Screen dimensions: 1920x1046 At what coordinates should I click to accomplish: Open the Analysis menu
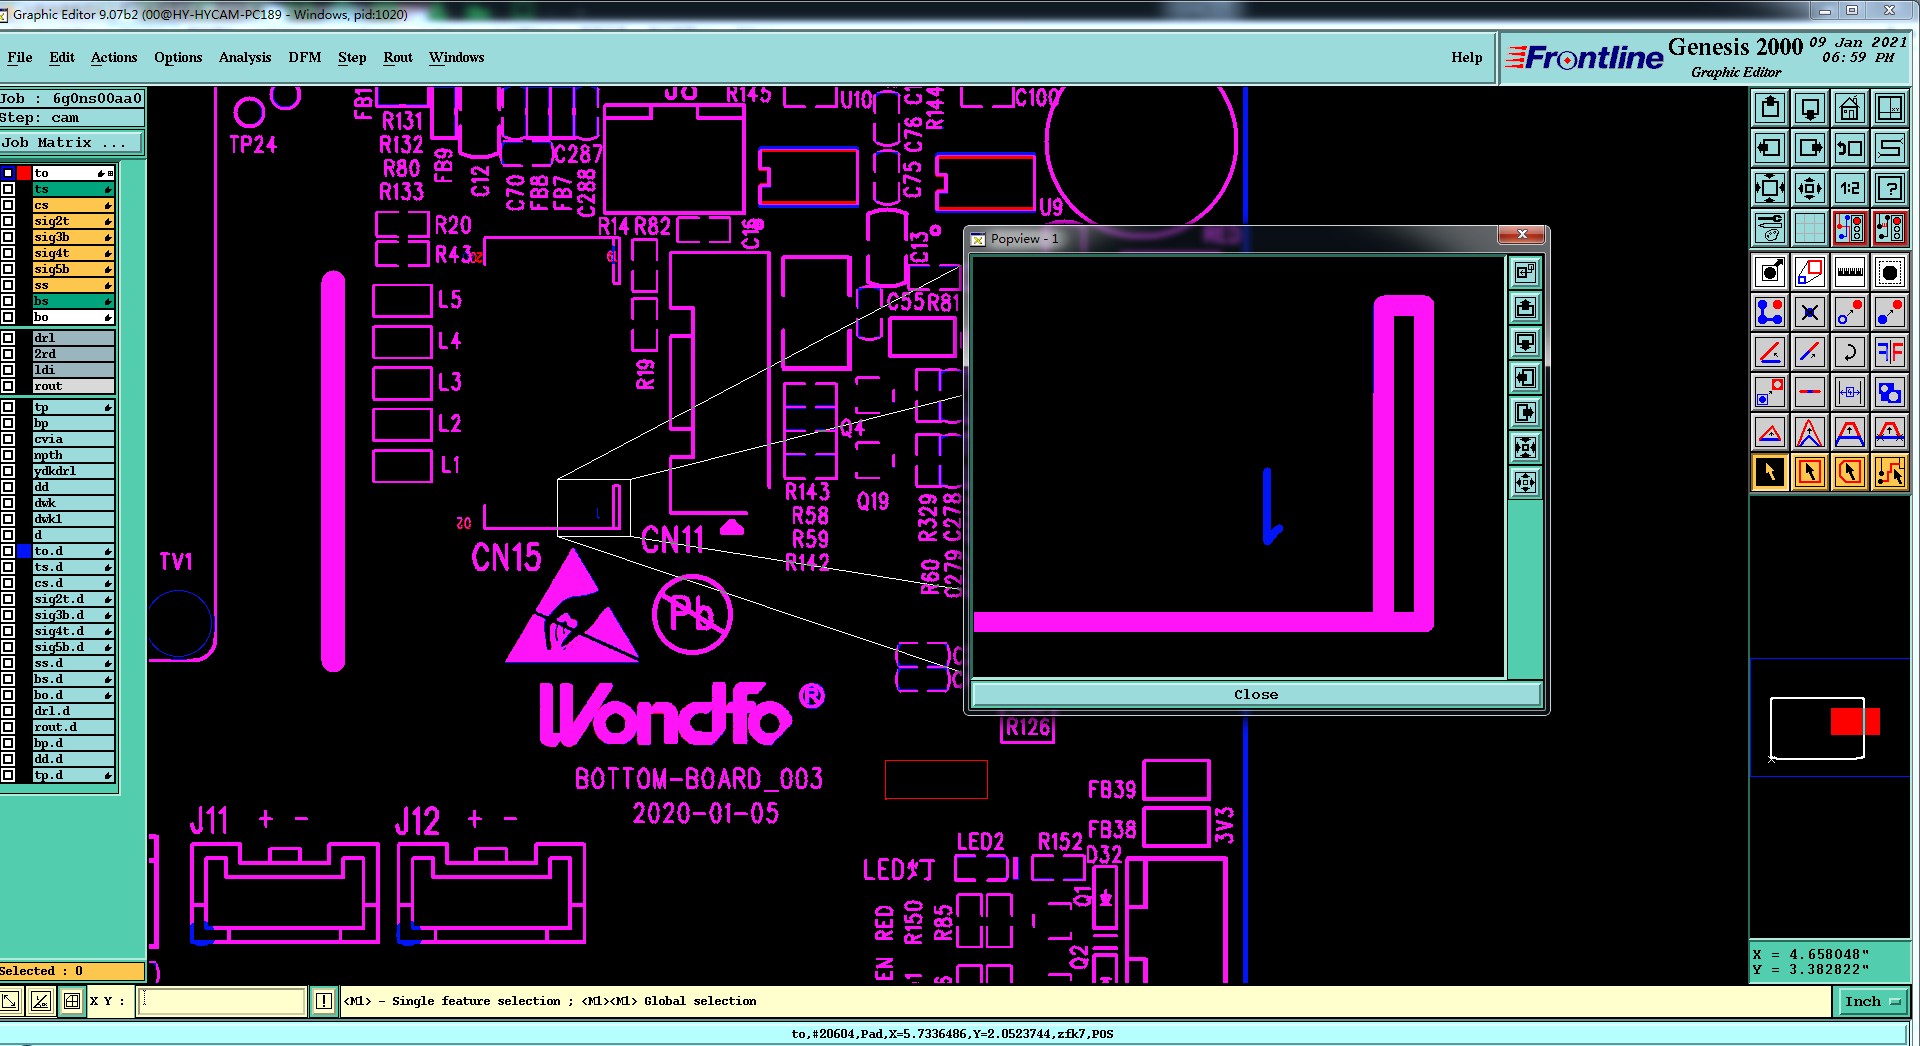pyautogui.click(x=245, y=57)
